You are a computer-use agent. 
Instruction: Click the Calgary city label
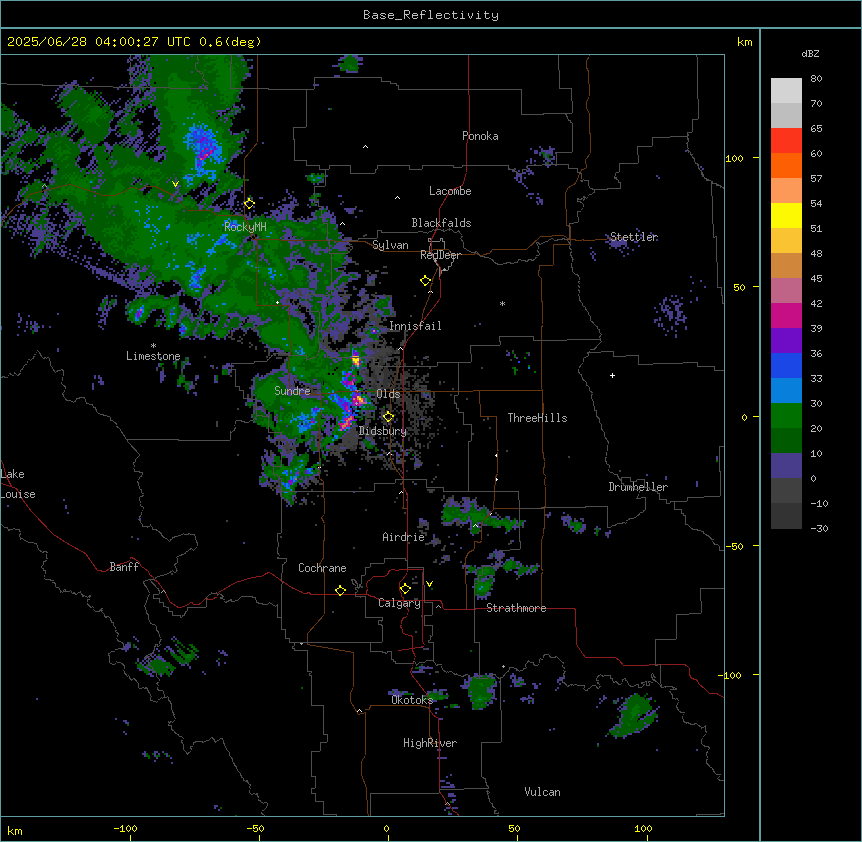pos(400,603)
